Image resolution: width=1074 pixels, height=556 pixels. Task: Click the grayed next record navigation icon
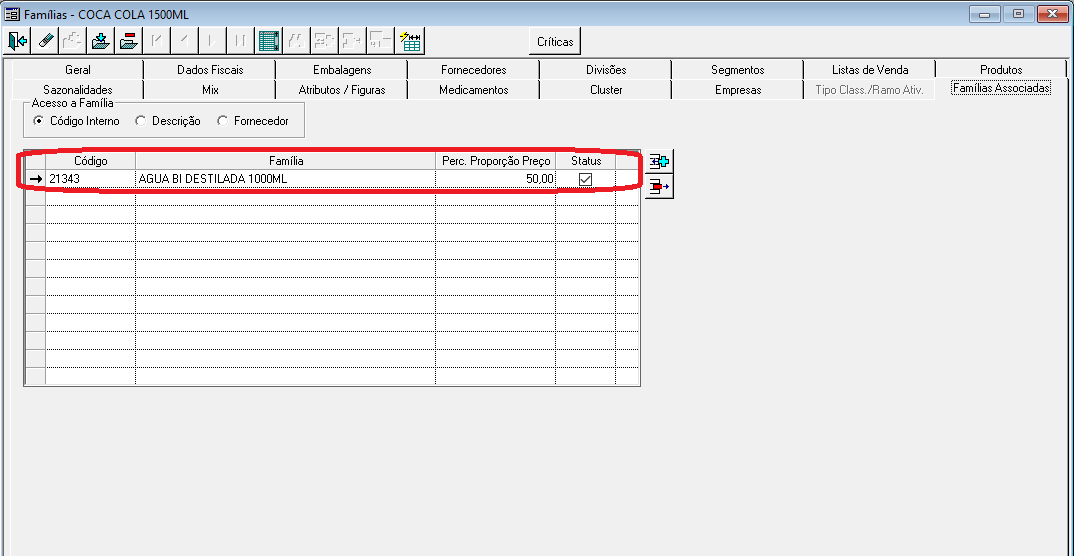pos(213,41)
